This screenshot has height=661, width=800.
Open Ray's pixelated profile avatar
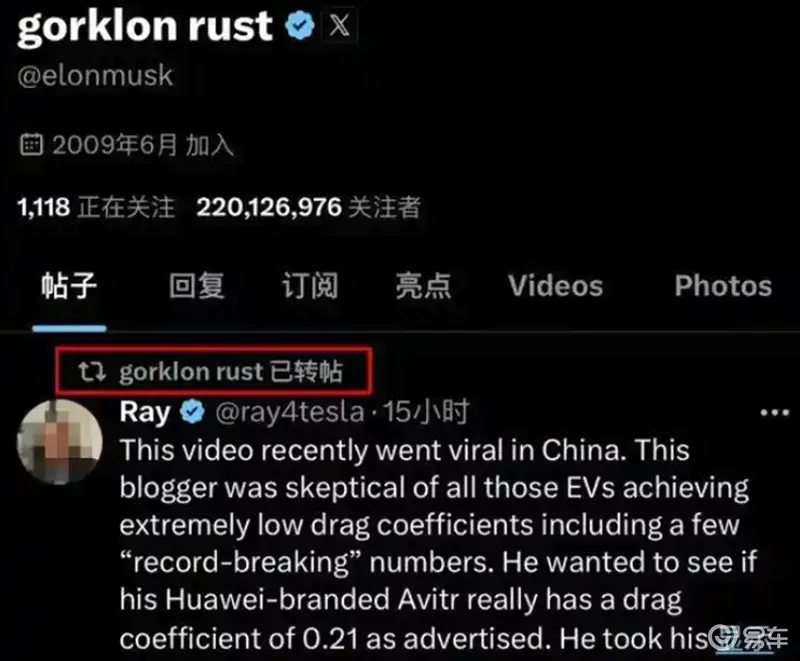coord(60,442)
